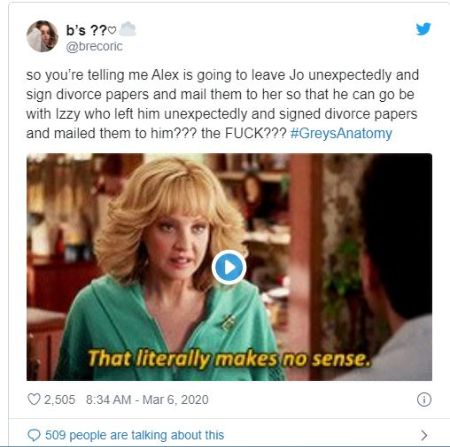Click the speech bubble reply icon
This screenshot has width=450, height=447.
click(34, 435)
